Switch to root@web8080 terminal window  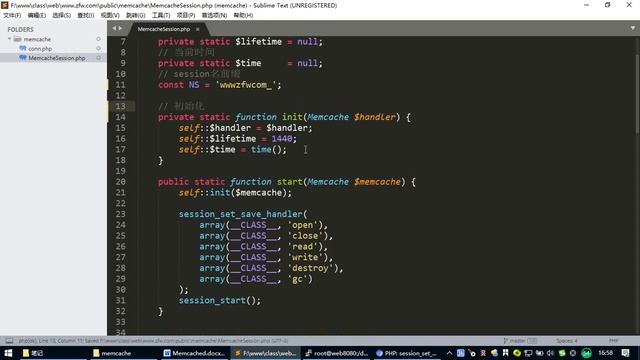[x=336, y=353]
